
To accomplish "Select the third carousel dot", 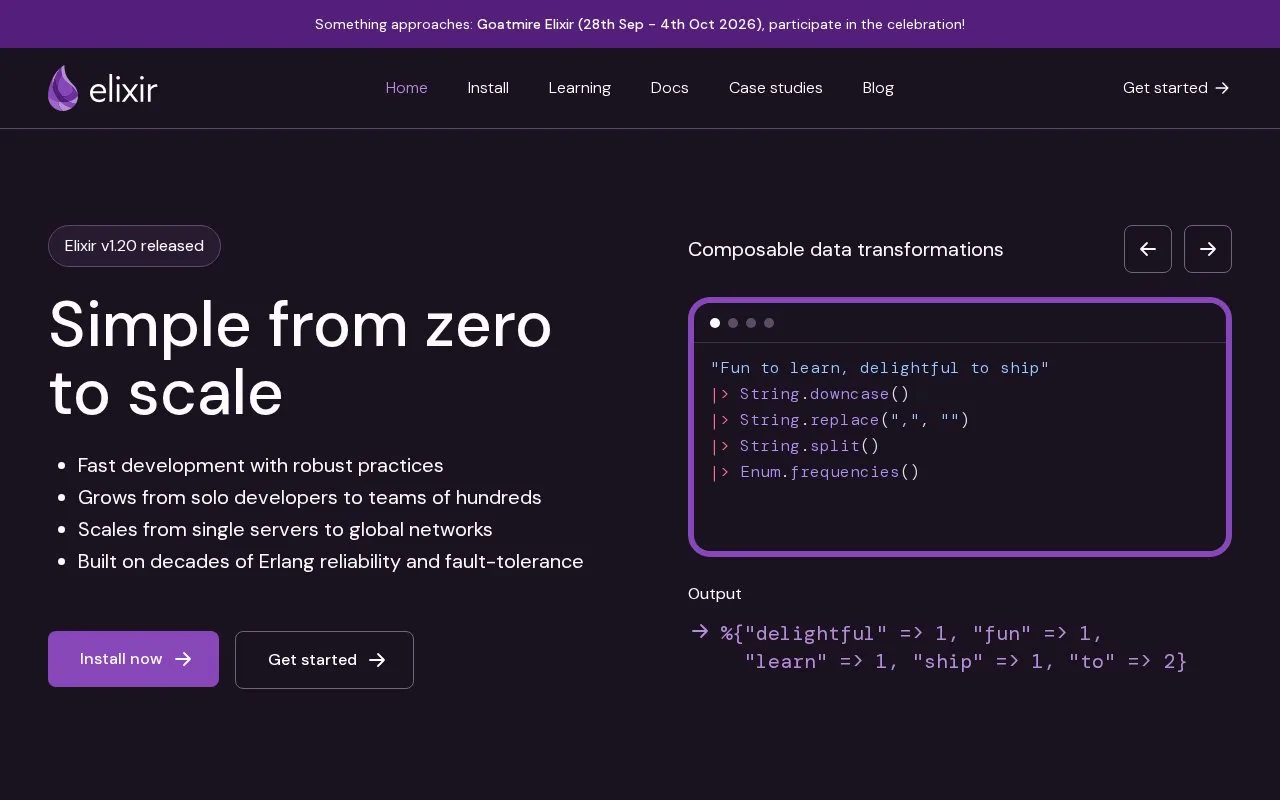I will coord(751,323).
